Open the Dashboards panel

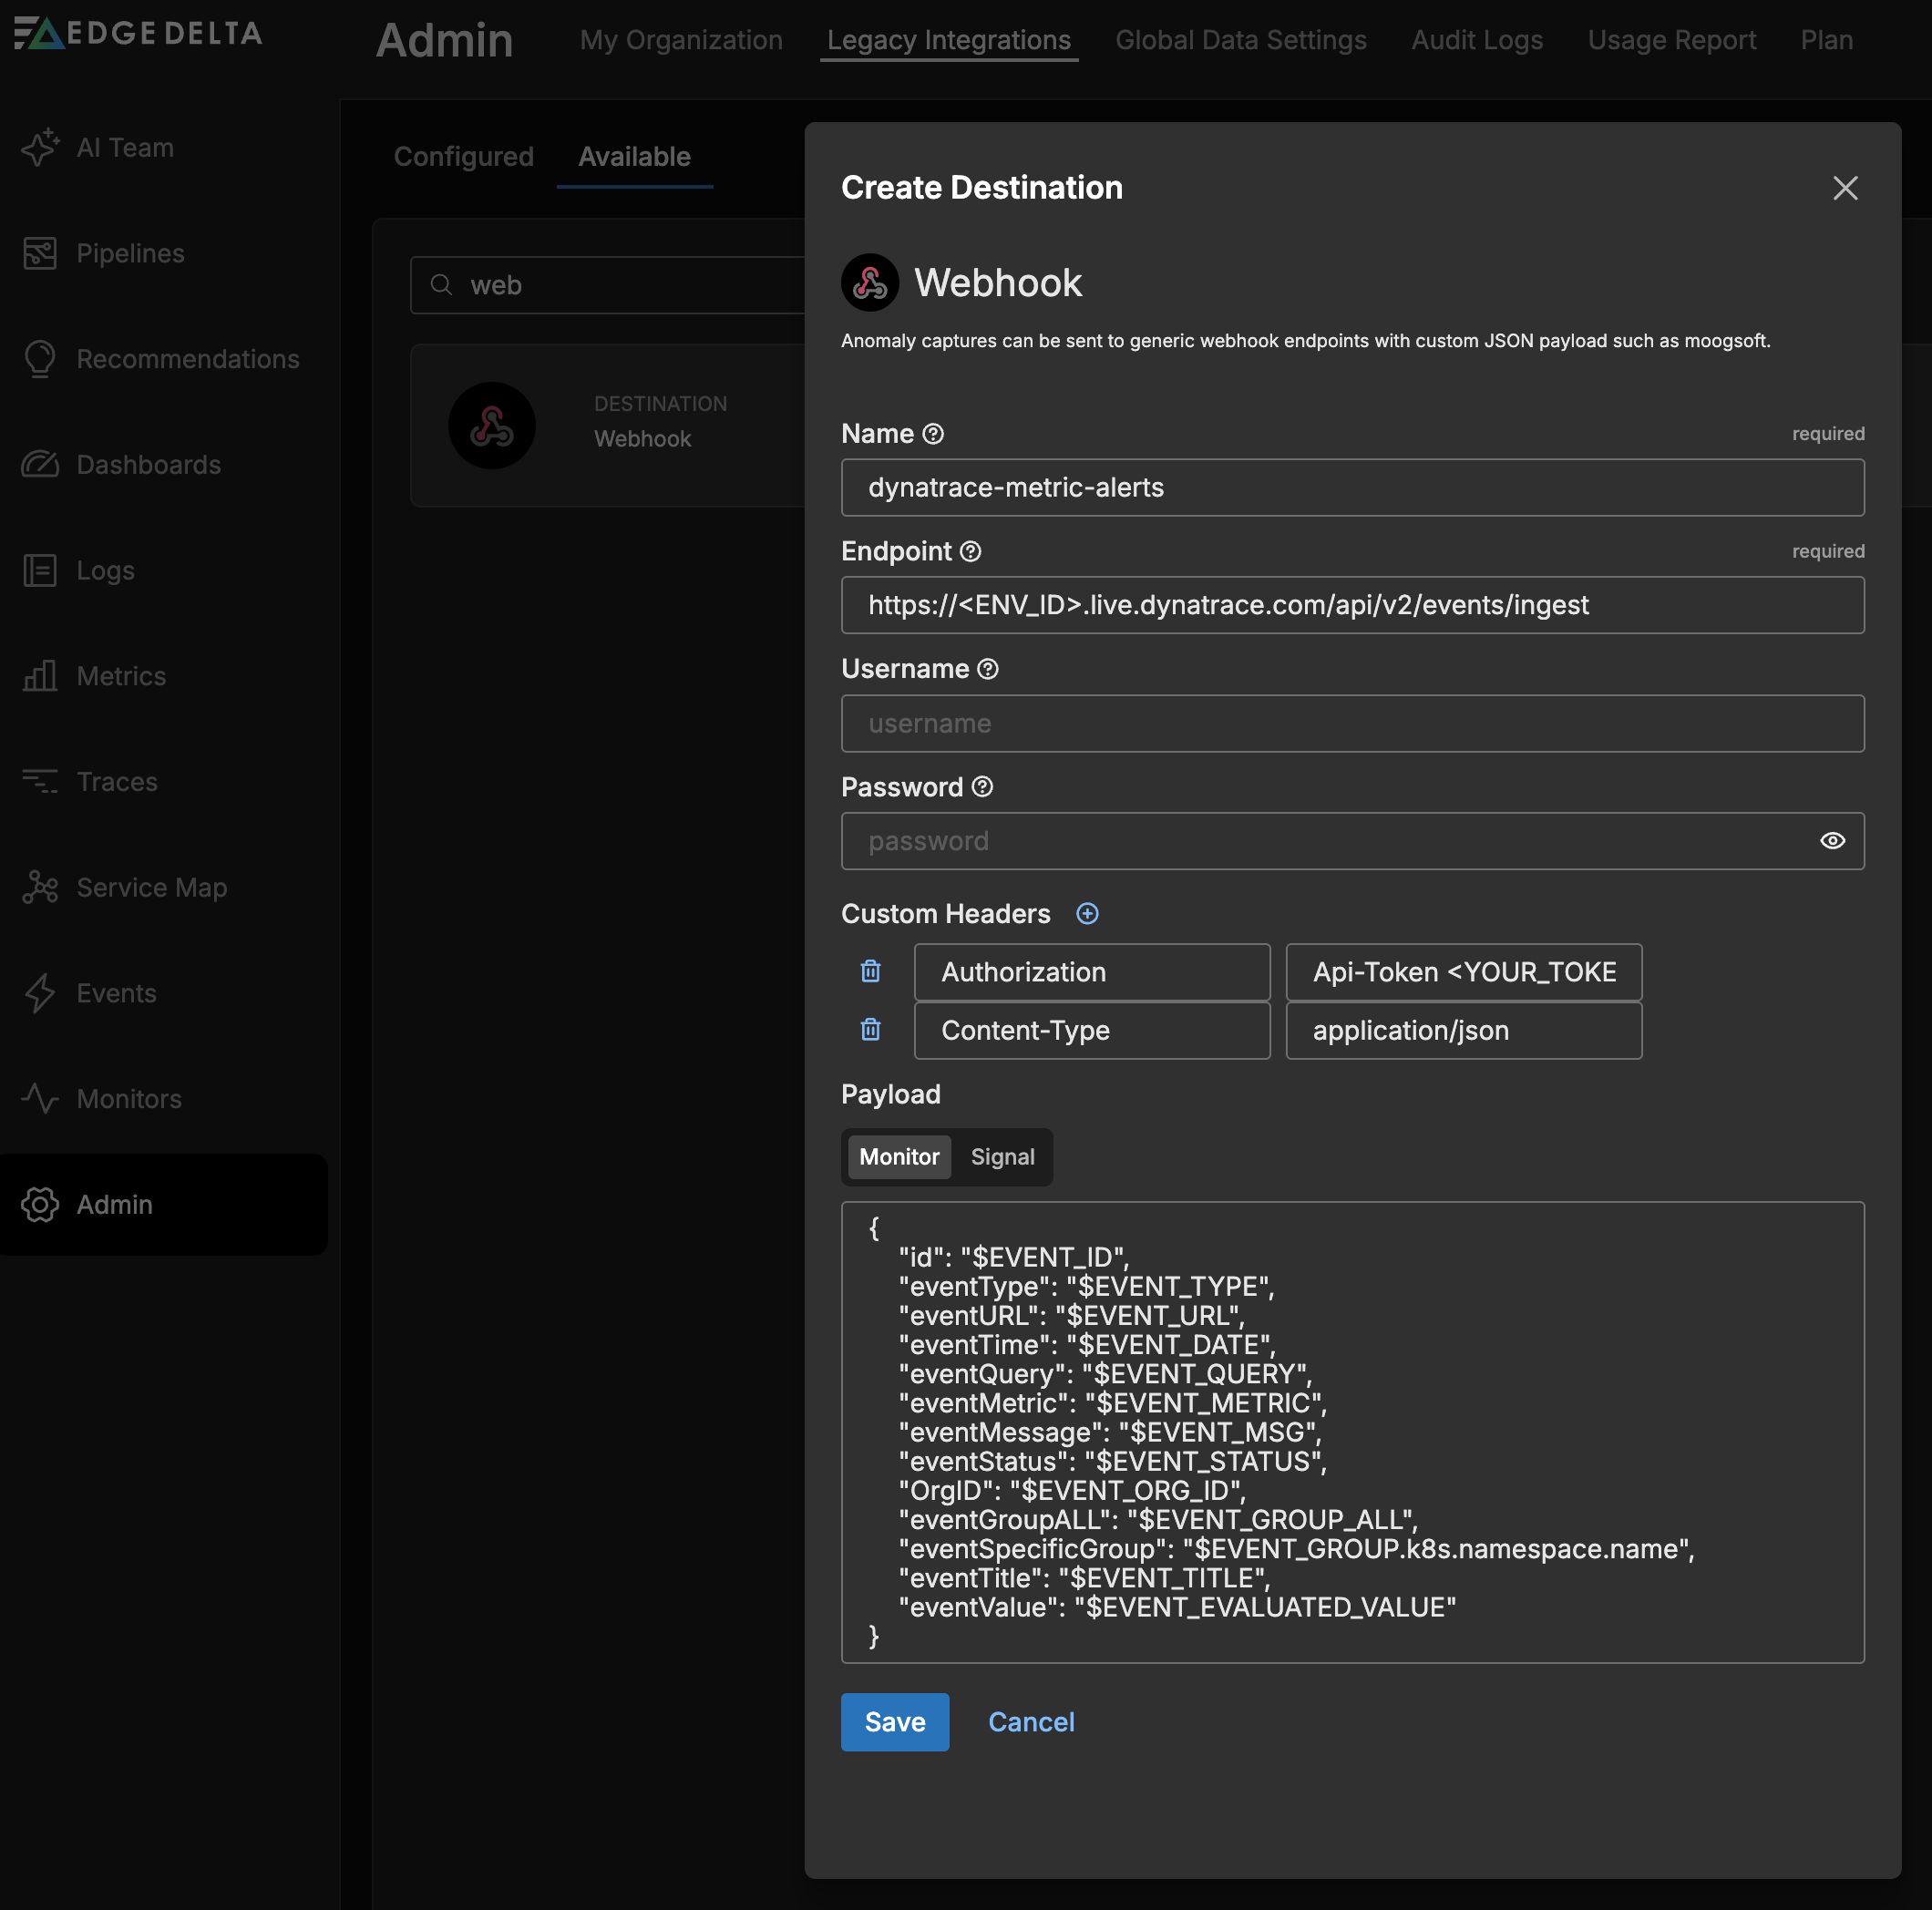click(148, 464)
